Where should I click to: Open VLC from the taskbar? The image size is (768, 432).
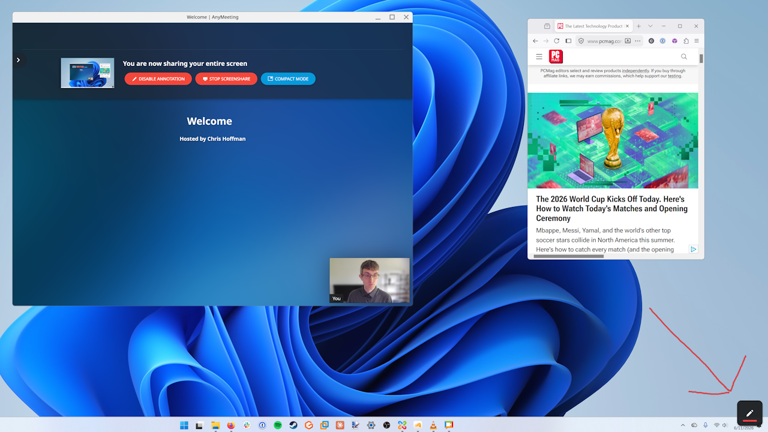[x=433, y=425]
